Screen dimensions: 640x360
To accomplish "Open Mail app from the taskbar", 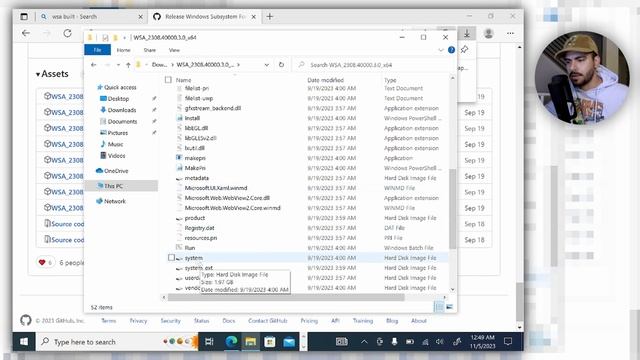I will (x=289, y=342).
